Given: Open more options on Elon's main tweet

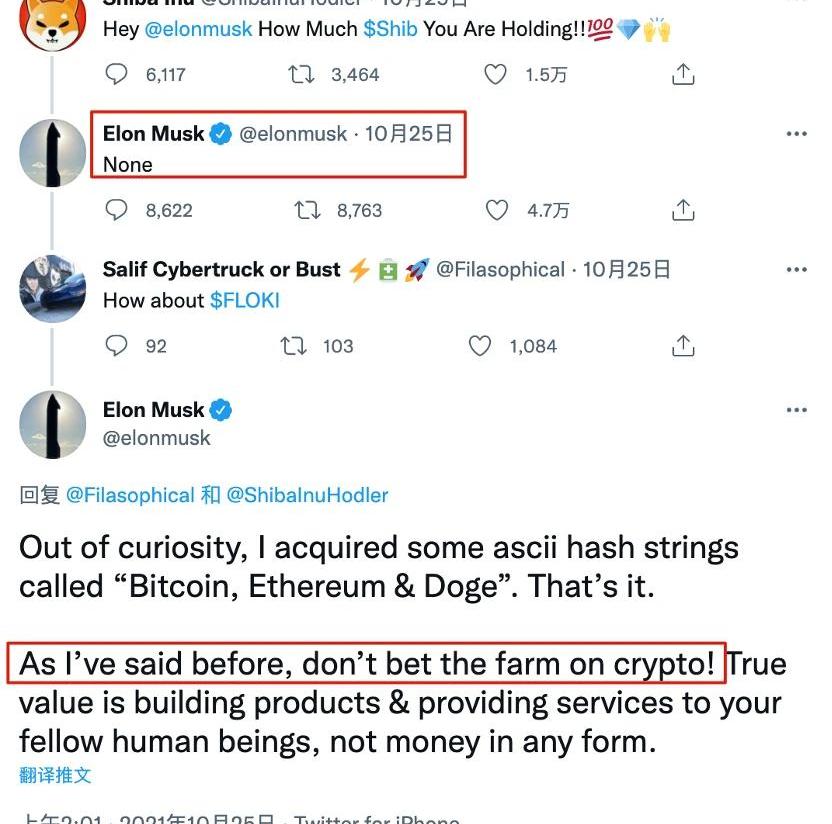Looking at the screenshot, I should pyautogui.click(x=796, y=410).
